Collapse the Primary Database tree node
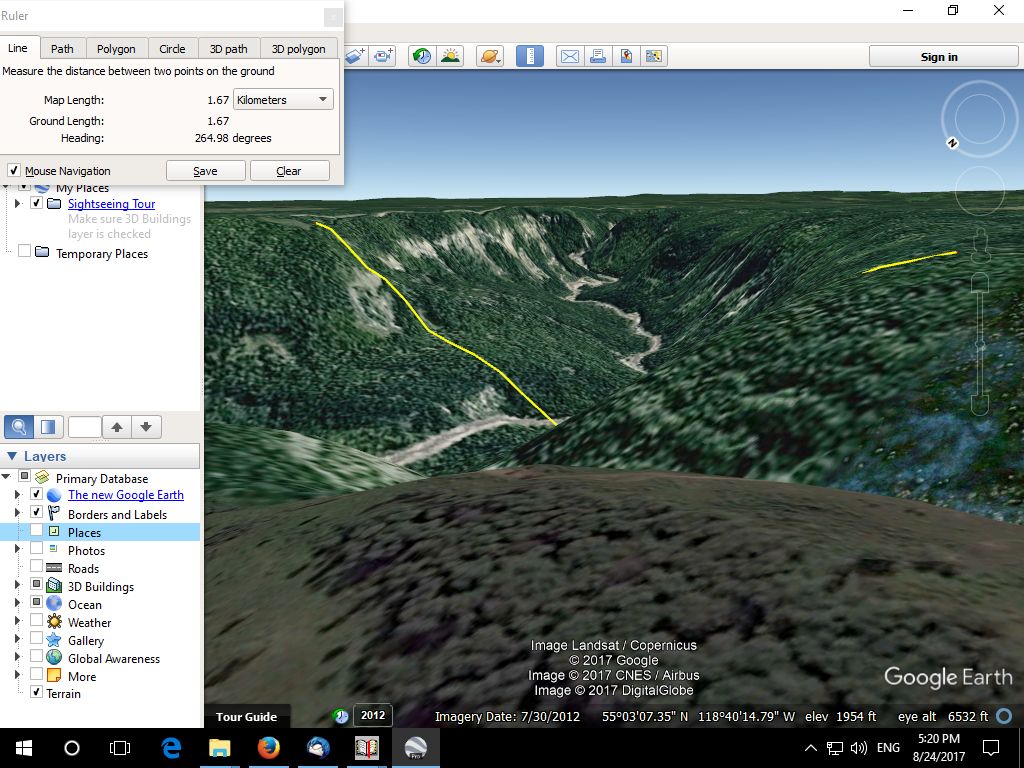This screenshot has height=768, width=1024. coord(7,477)
